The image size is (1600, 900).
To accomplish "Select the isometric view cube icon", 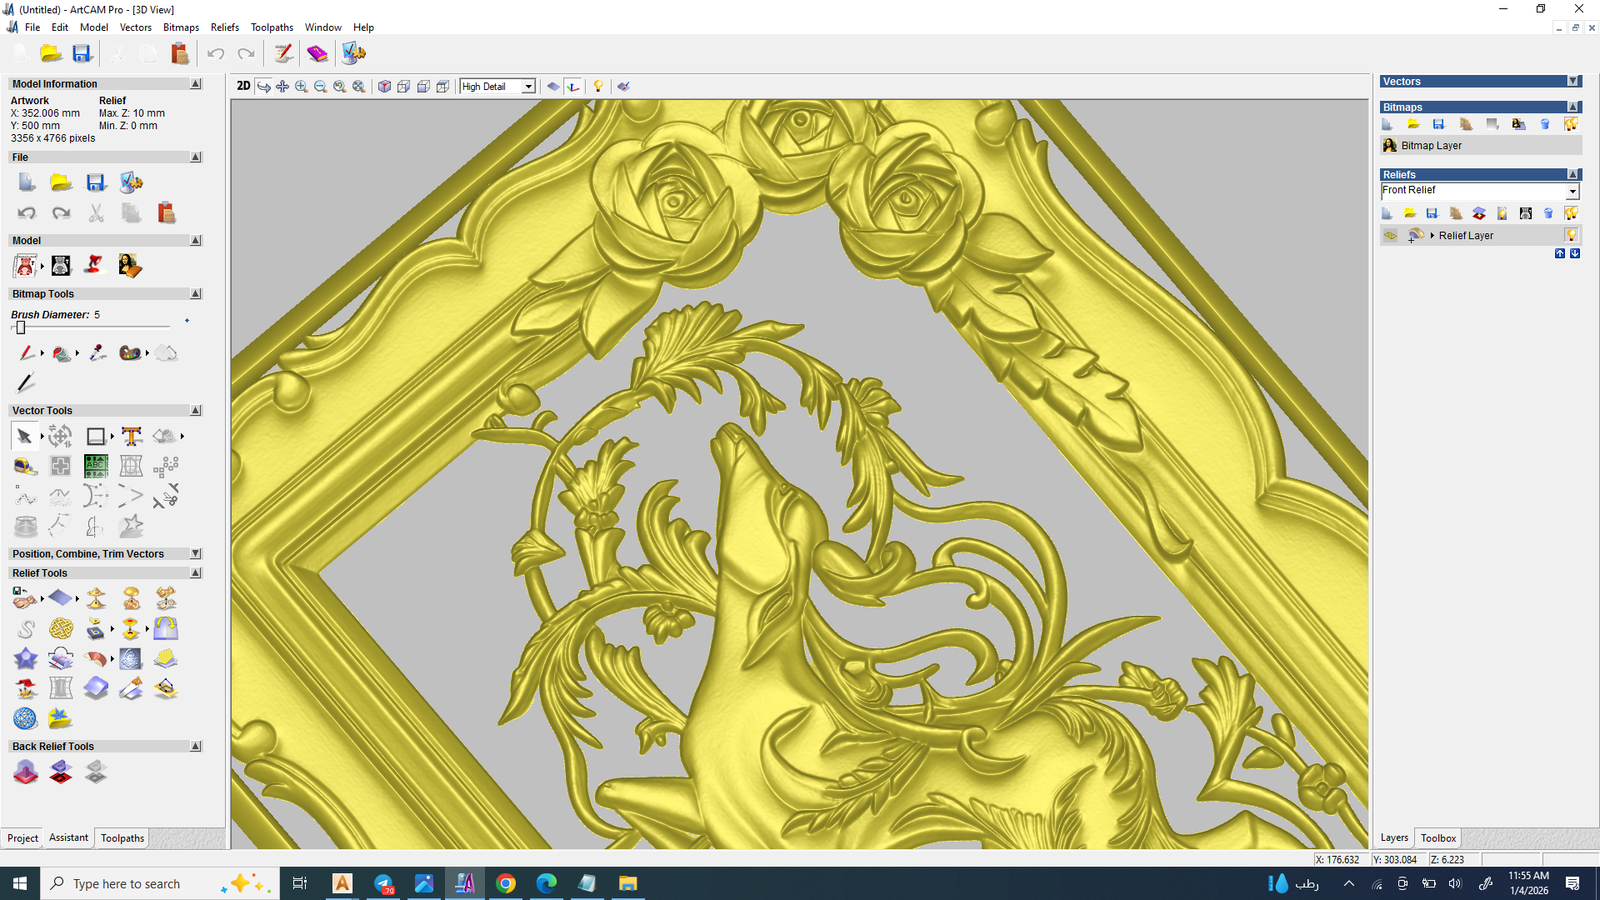I will click(x=384, y=87).
